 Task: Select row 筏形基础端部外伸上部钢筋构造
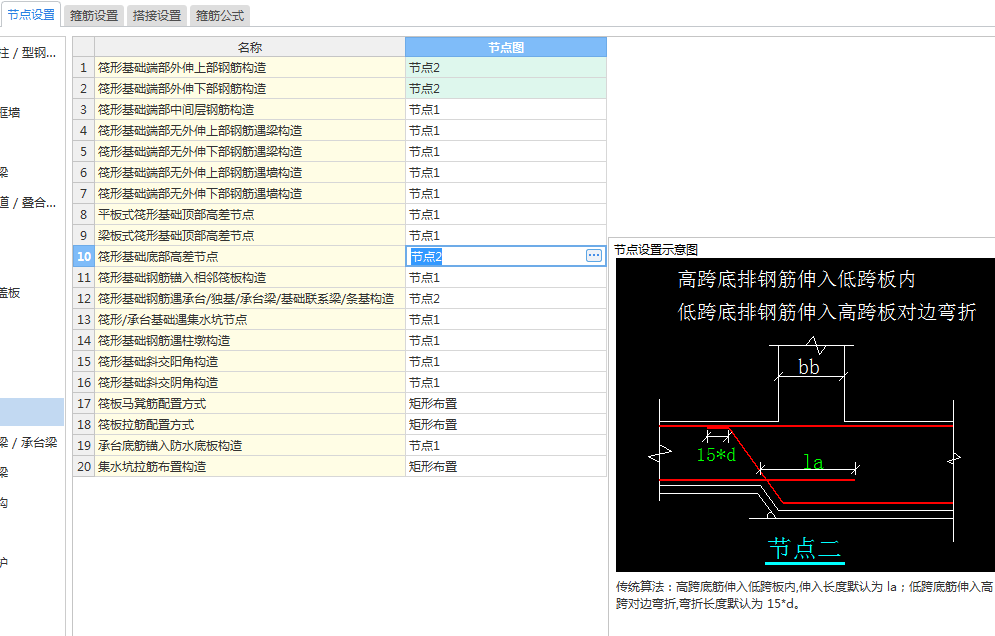tap(250, 68)
